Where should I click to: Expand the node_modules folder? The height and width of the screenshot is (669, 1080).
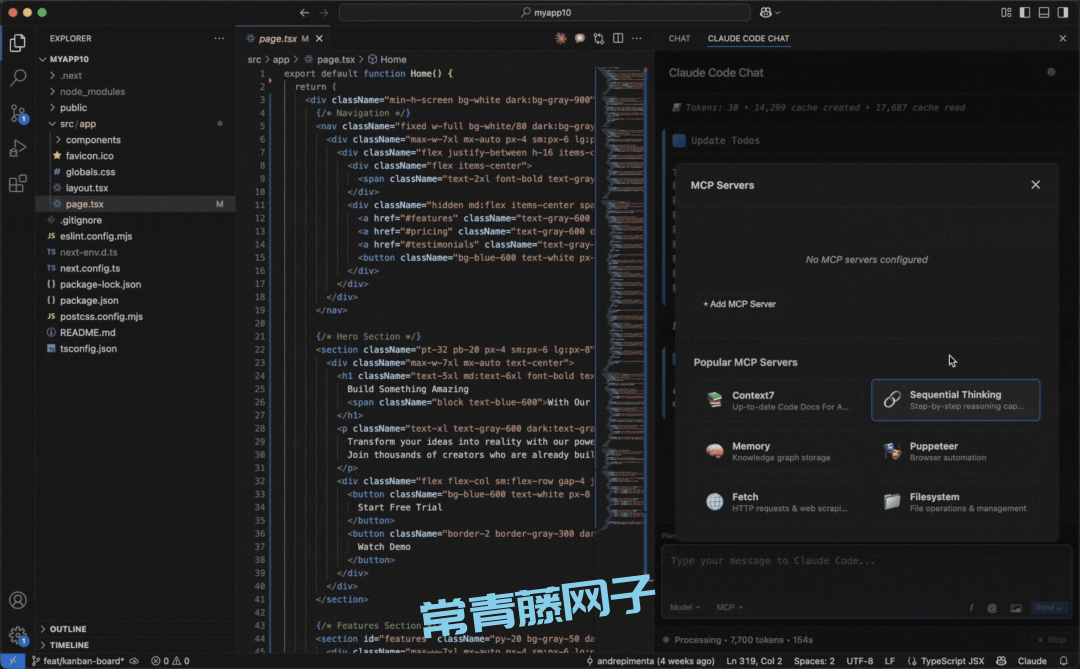(x=92, y=91)
